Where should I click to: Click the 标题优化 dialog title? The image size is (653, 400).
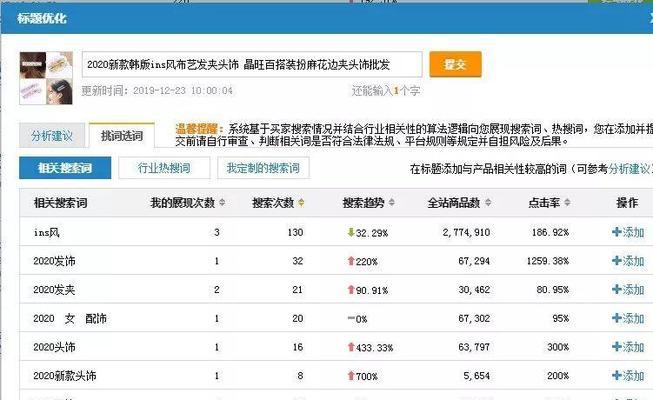click(x=42, y=18)
